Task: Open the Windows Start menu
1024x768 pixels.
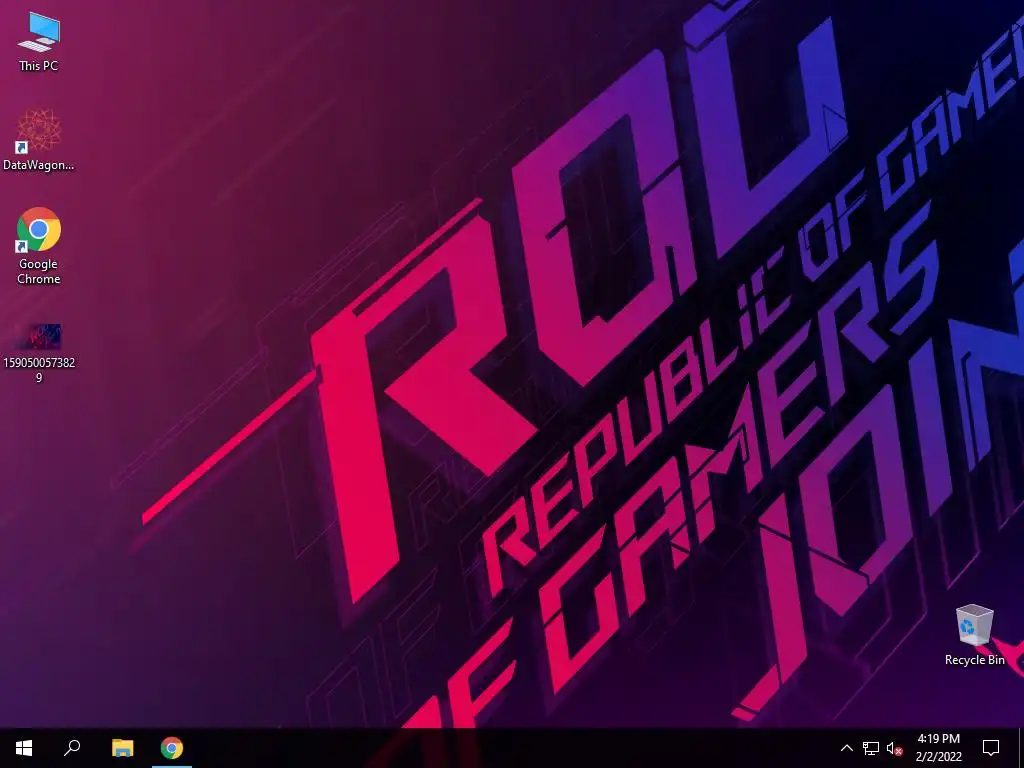Action: 24,748
